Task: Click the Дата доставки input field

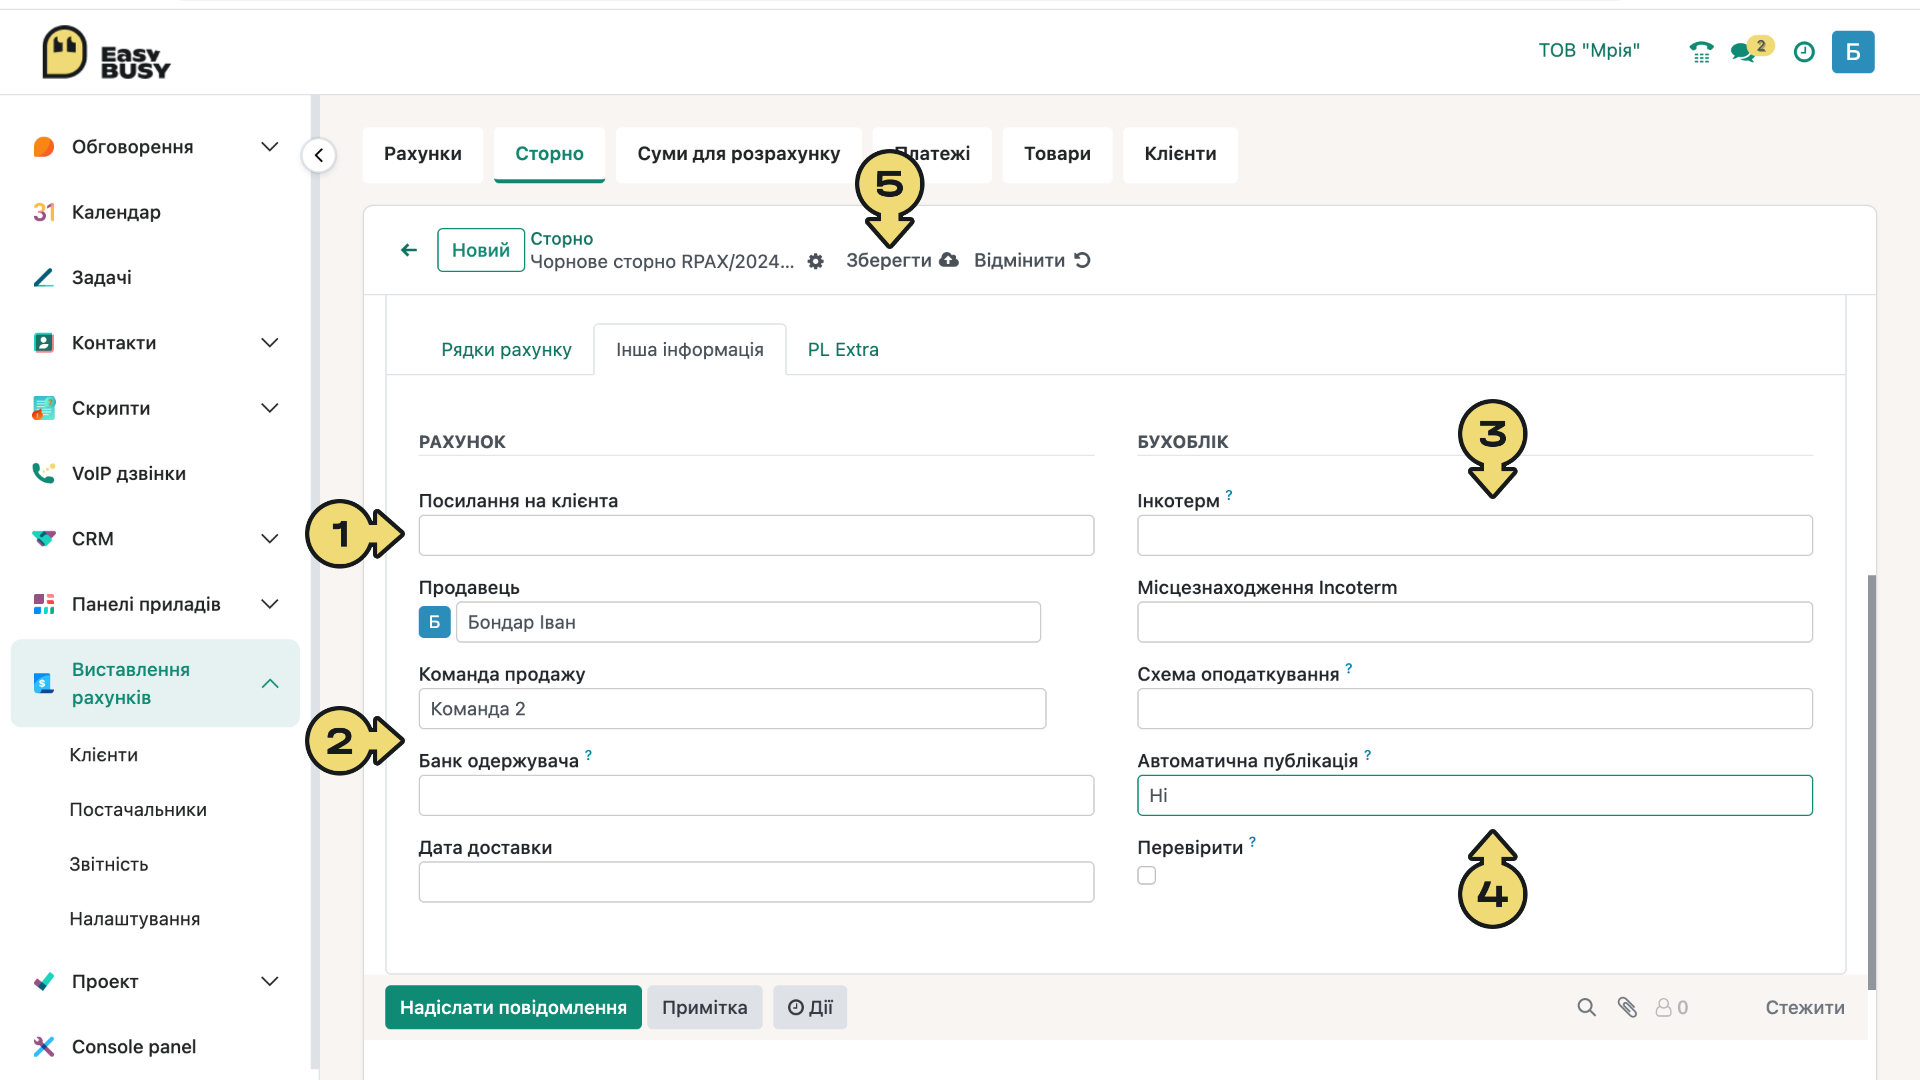Action: click(756, 882)
